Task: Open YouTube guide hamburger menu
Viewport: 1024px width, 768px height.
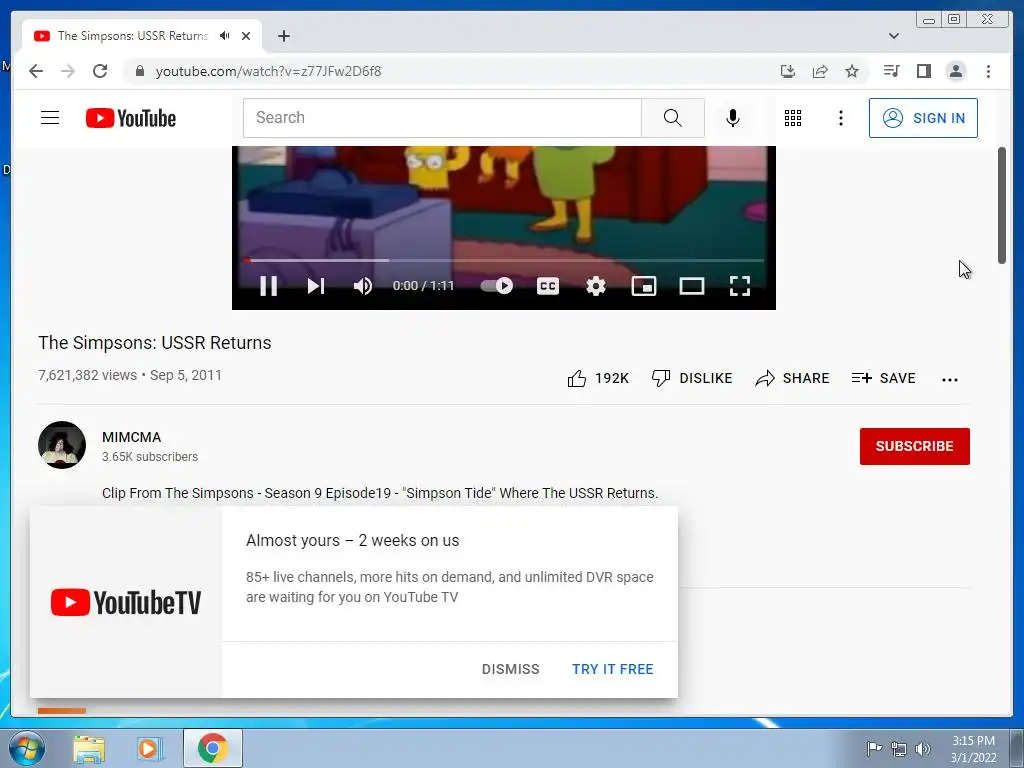Action: click(x=50, y=118)
